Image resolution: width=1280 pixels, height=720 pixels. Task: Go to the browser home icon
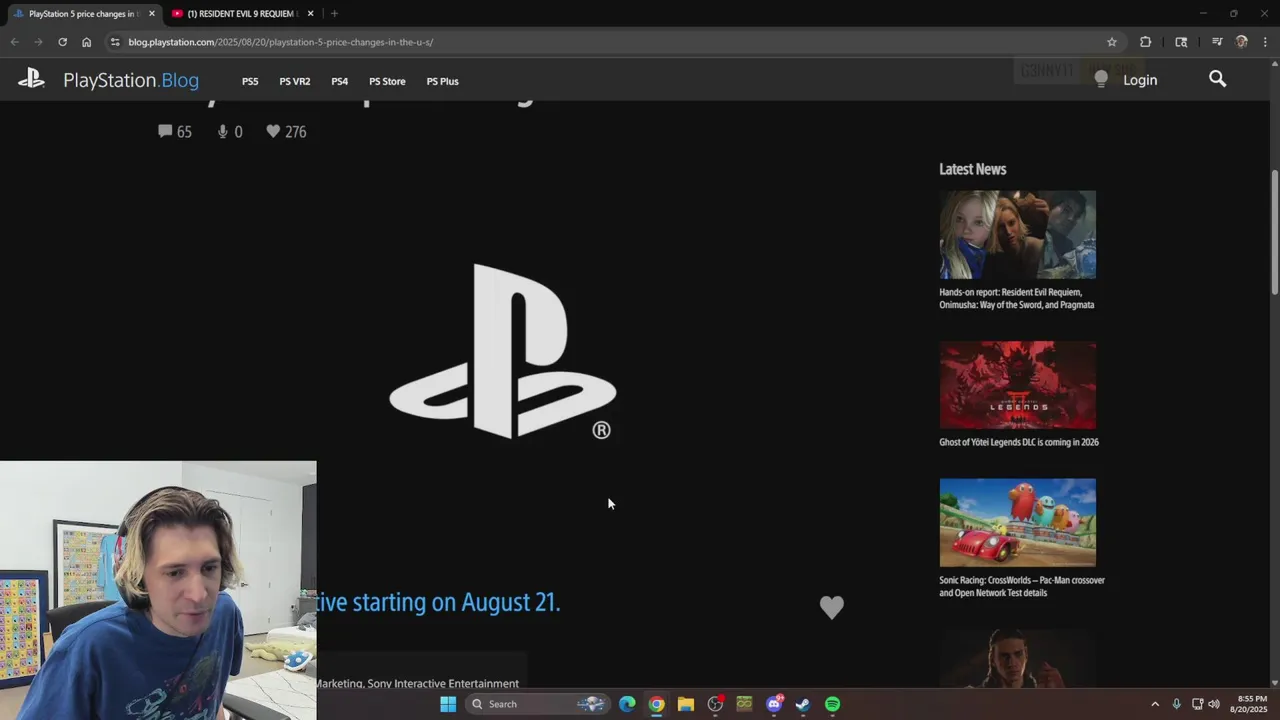point(86,42)
